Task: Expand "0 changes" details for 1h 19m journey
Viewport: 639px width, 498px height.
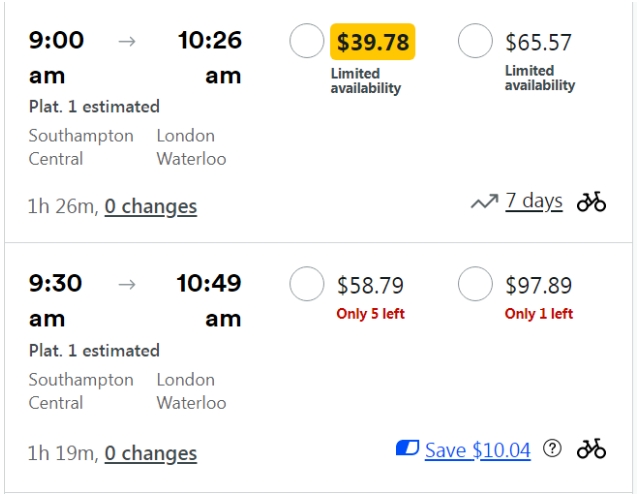Action: [x=151, y=453]
